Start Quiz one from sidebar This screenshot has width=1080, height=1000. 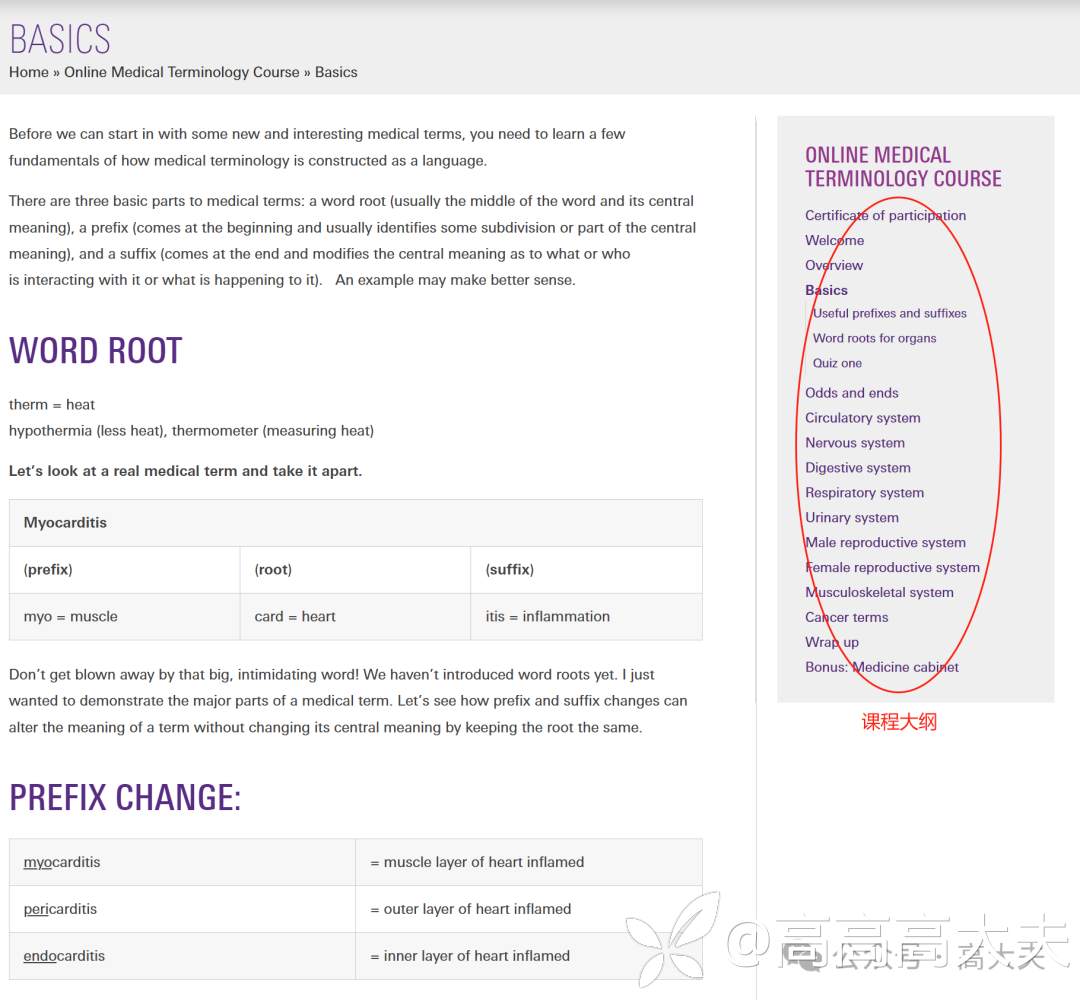(x=837, y=363)
